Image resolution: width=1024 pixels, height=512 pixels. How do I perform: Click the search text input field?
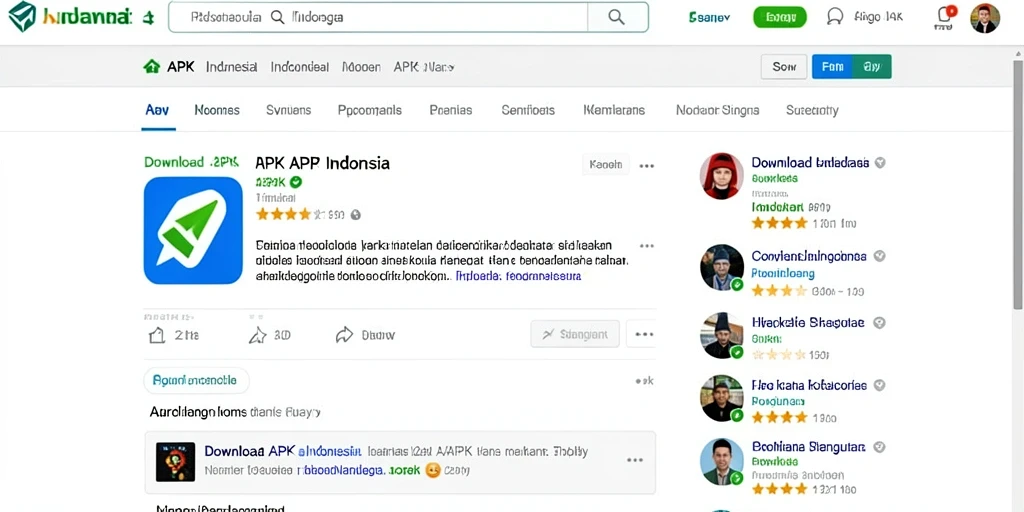pyautogui.click(x=379, y=18)
